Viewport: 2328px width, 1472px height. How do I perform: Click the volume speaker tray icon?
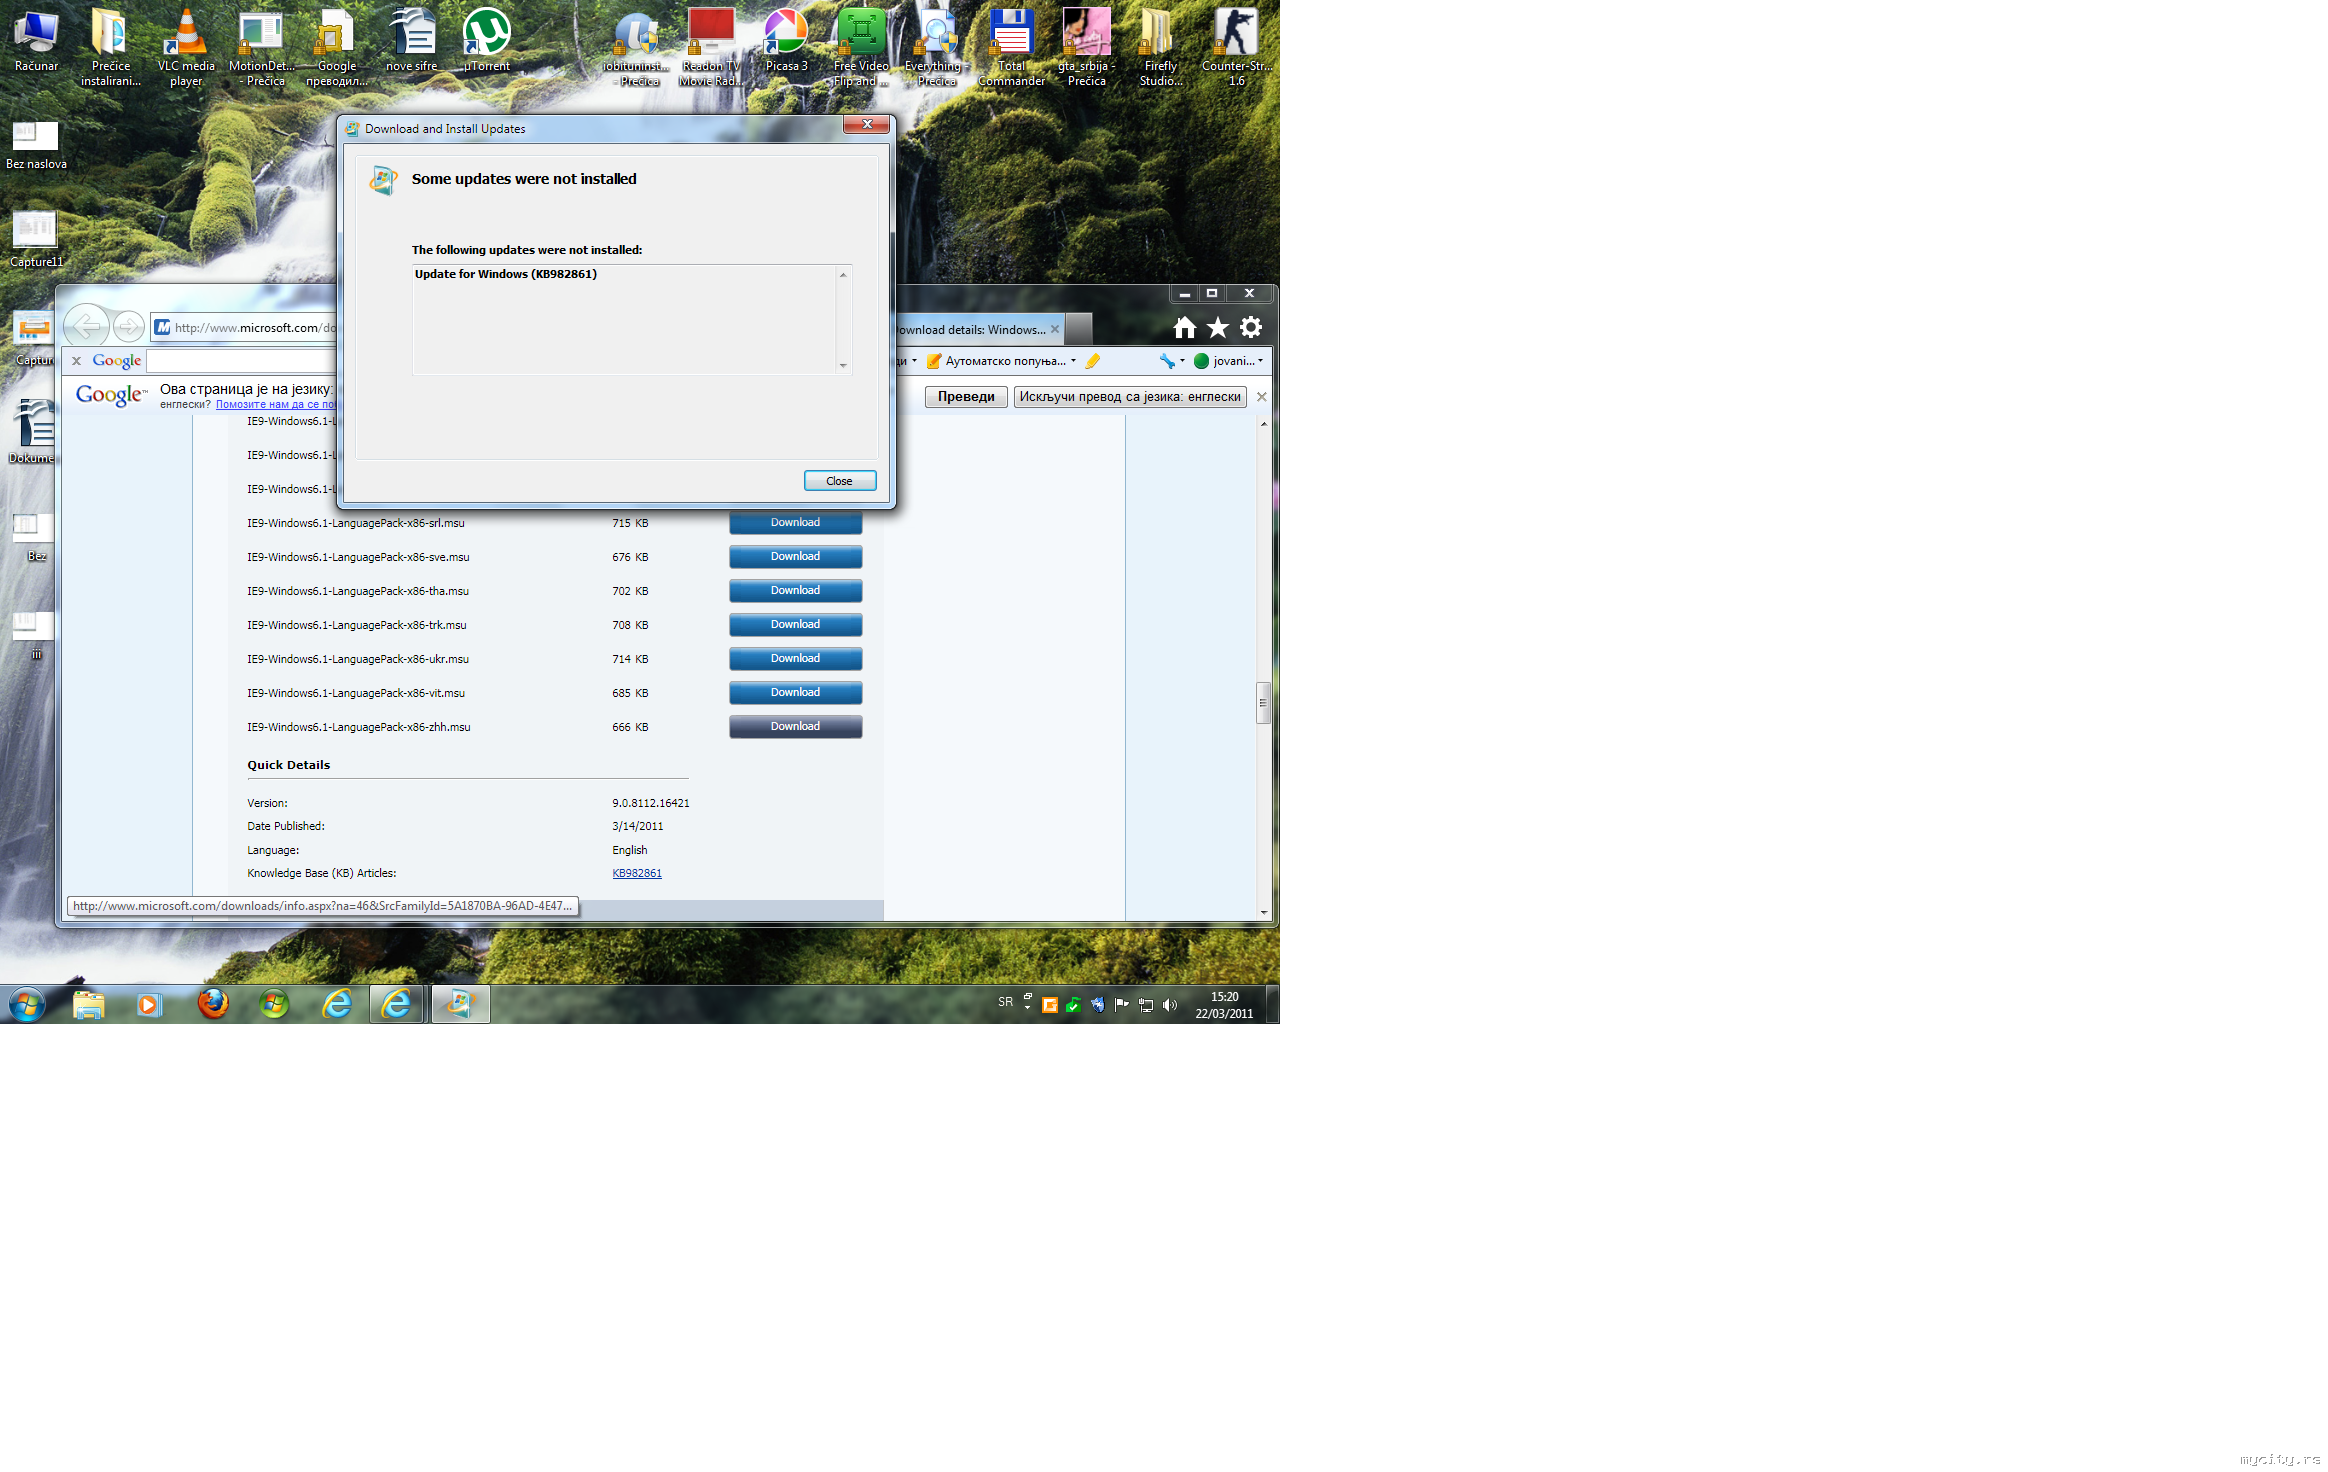(1170, 1005)
